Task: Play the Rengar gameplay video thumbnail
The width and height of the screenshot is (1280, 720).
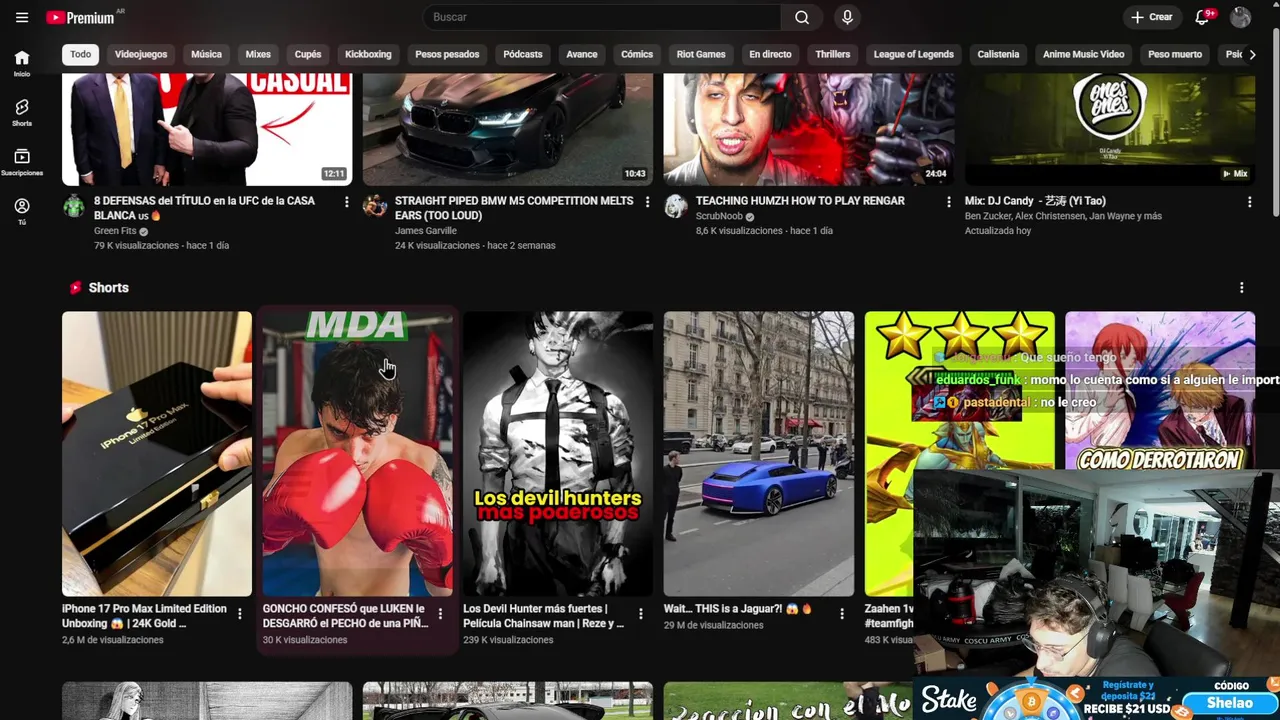Action: tap(809, 130)
